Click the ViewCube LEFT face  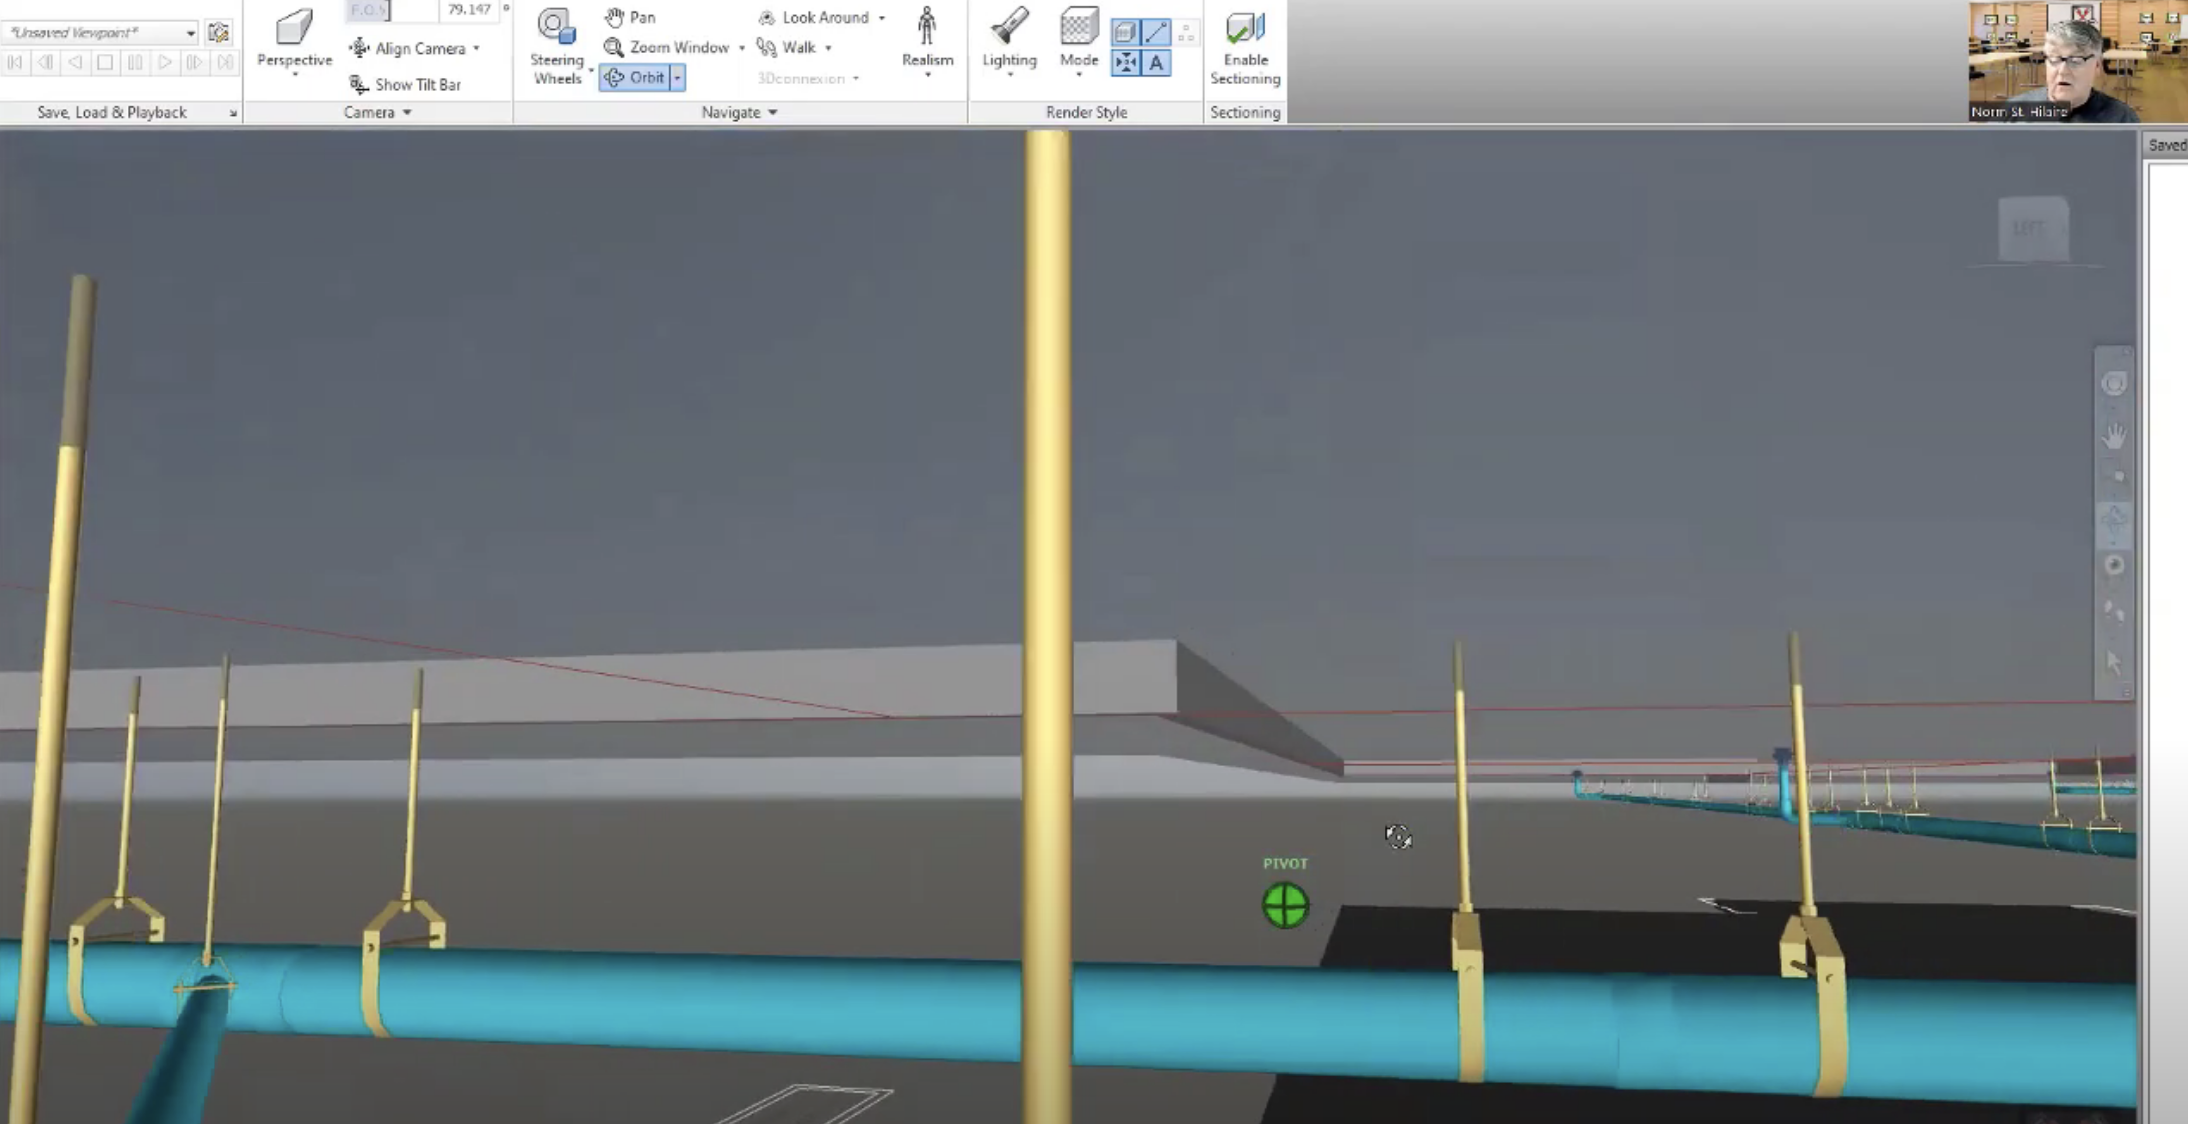coord(2031,229)
